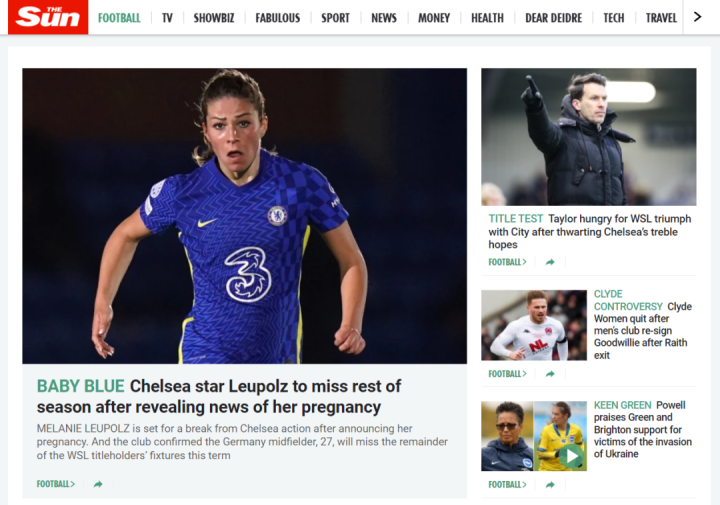The width and height of the screenshot is (720, 505).
Task: Read the Chelsea star Leupolz headline
Action: (219, 397)
